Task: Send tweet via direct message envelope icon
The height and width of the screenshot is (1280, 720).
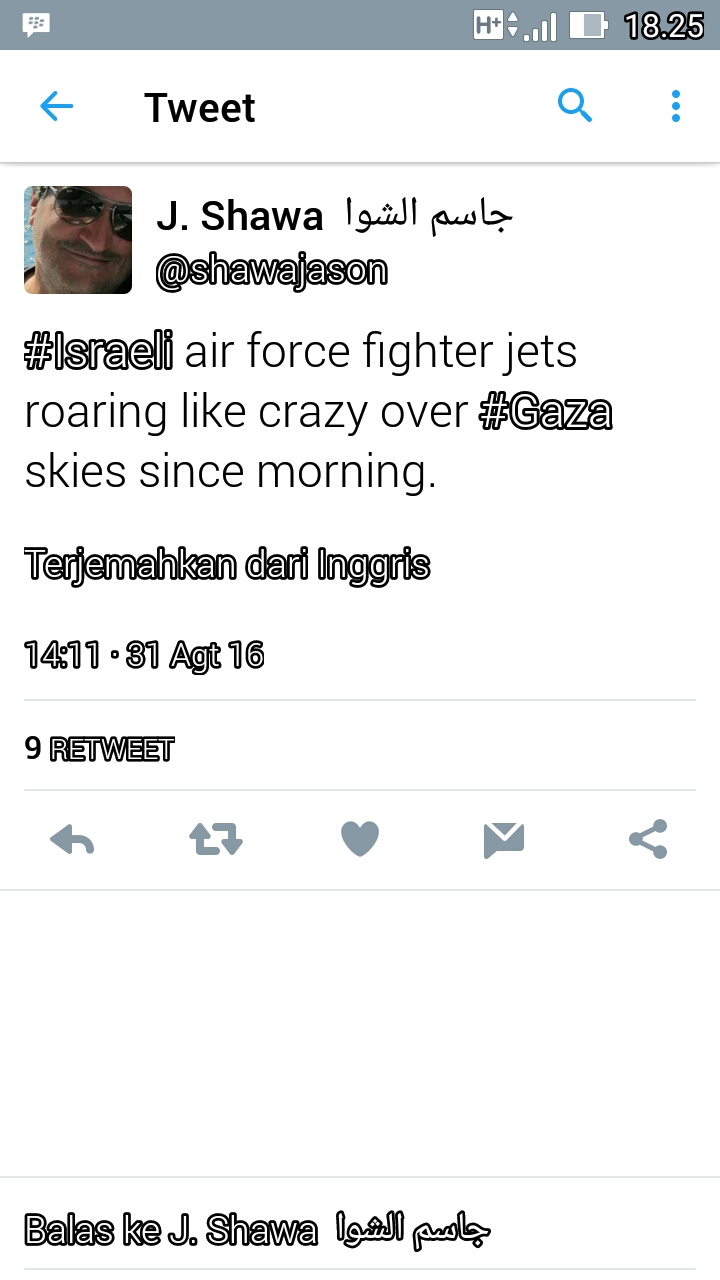Action: coord(504,840)
